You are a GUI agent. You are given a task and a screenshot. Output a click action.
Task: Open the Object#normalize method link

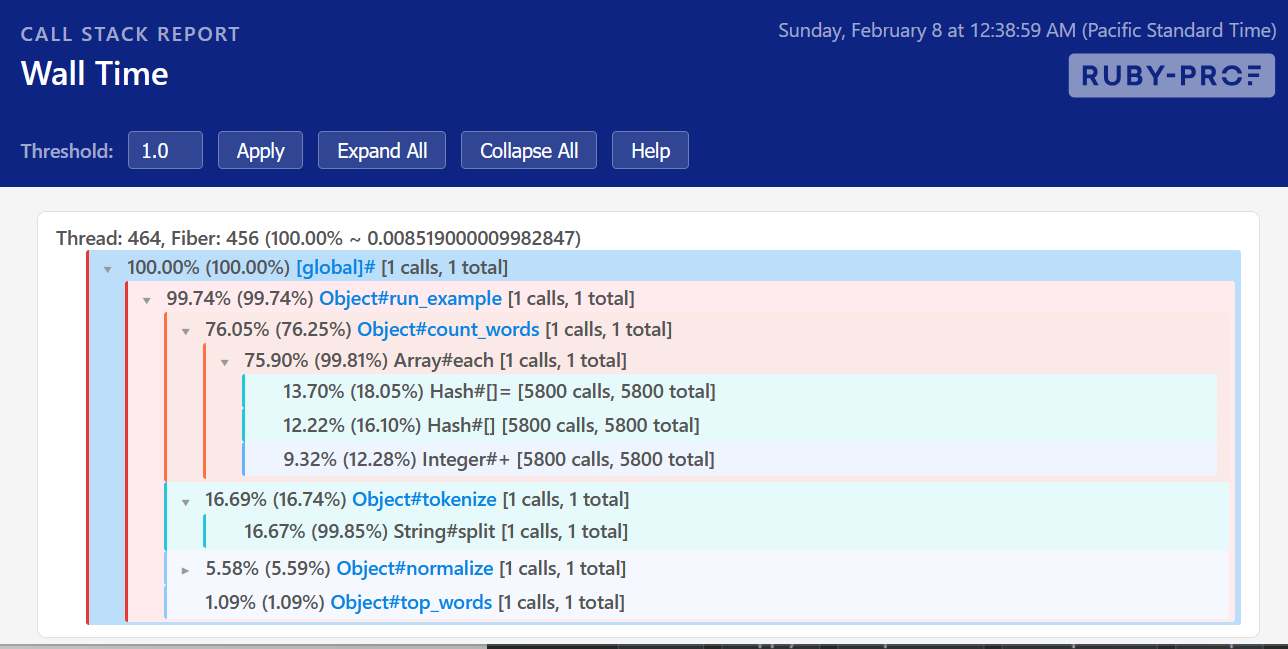414,568
